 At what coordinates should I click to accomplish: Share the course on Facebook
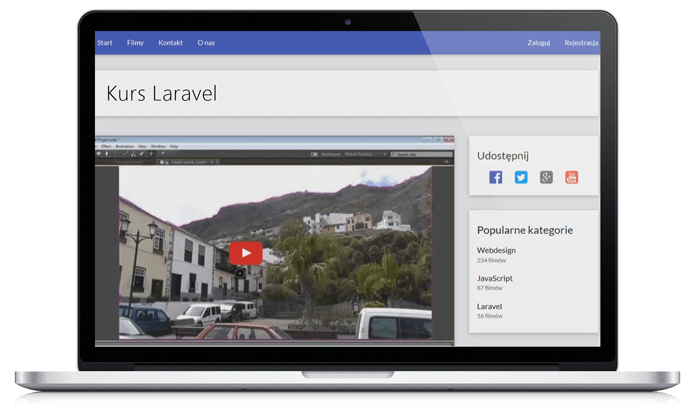pyautogui.click(x=495, y=177)
